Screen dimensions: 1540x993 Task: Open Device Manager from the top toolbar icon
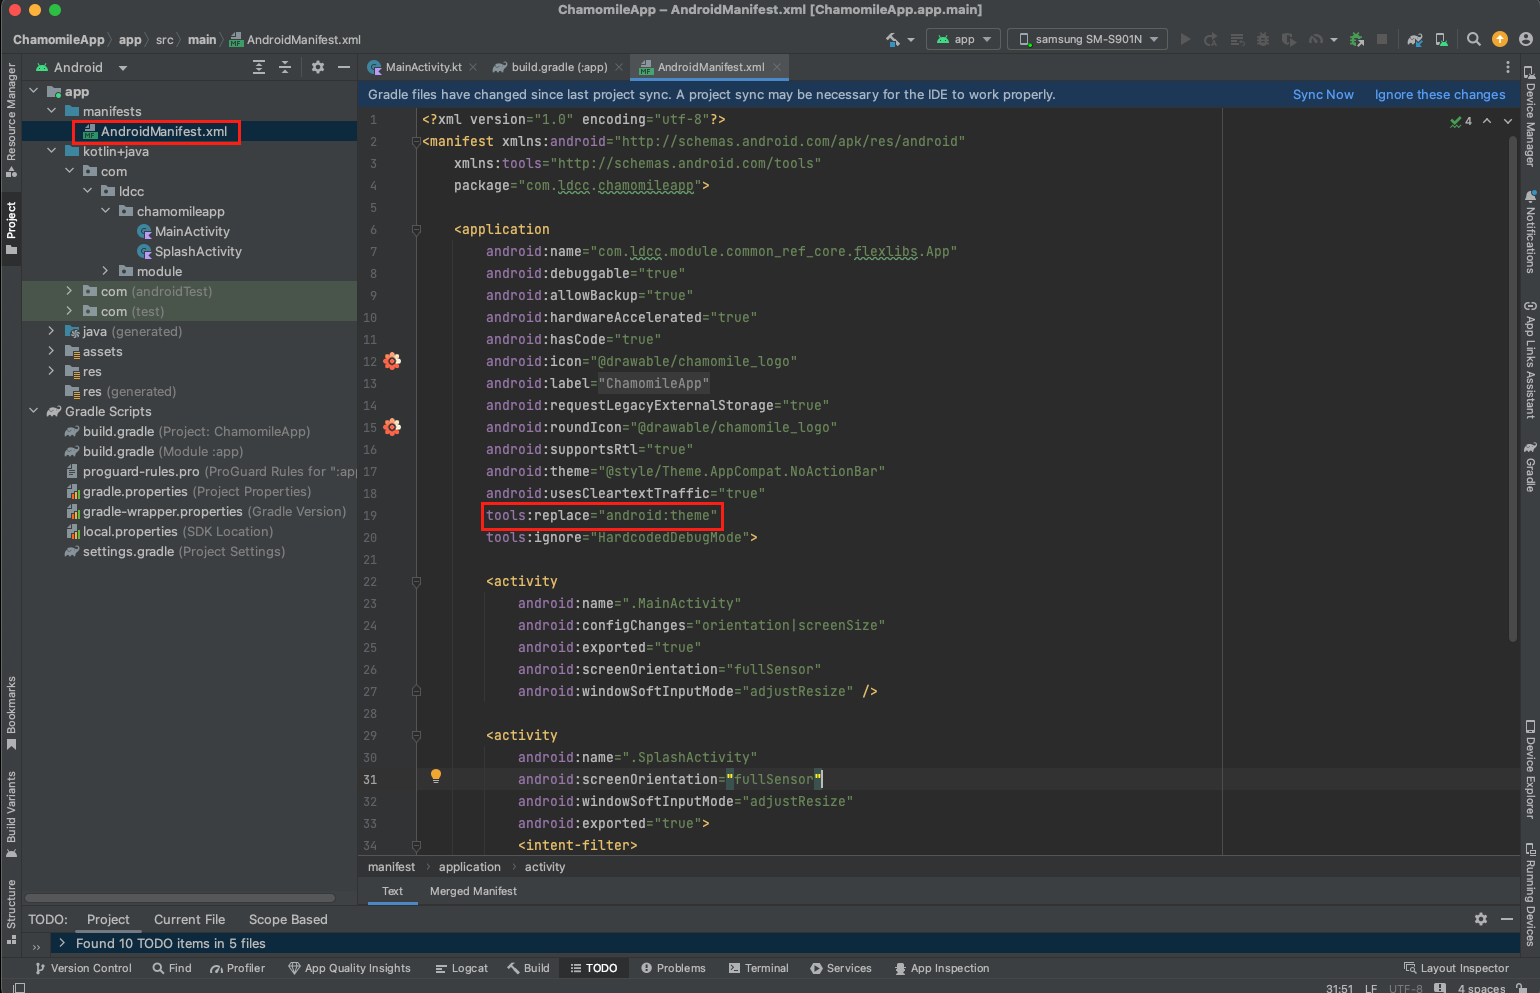click(1441, 39)
